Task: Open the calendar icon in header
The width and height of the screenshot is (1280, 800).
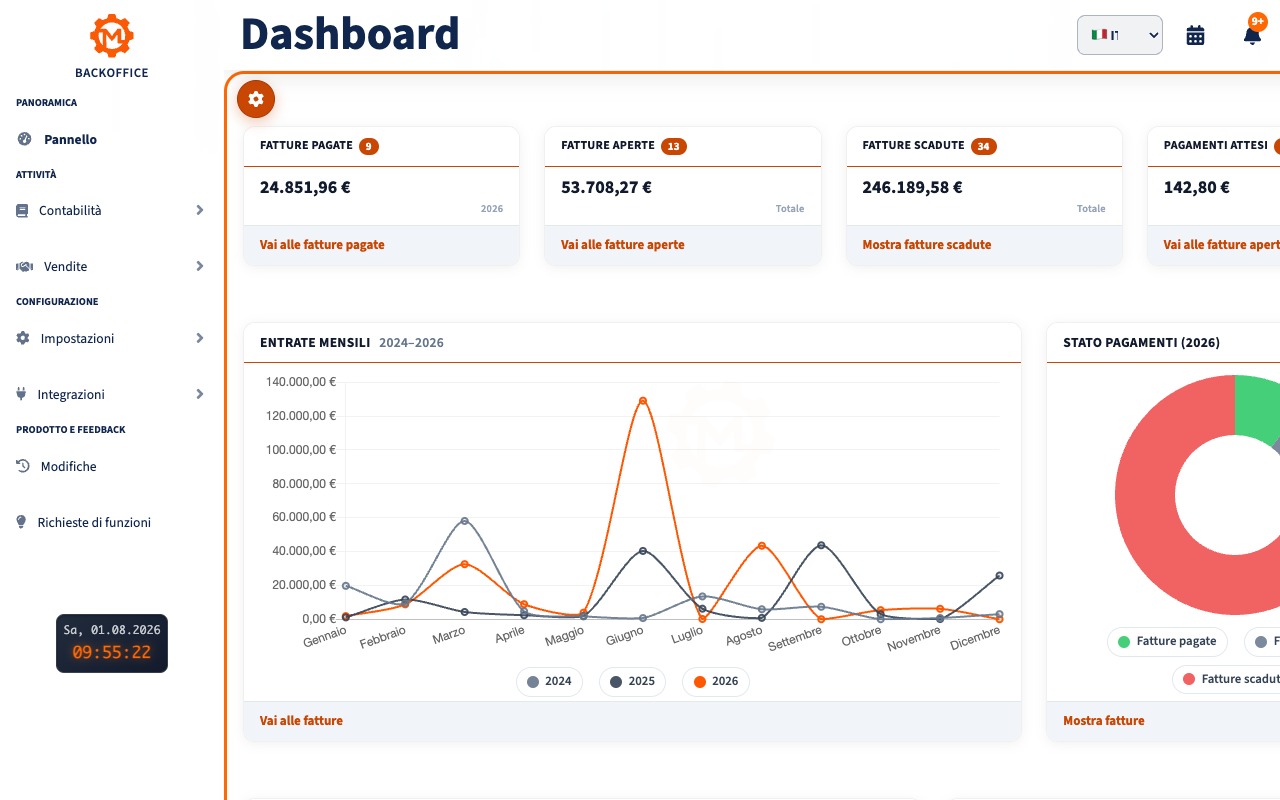Action: click(x=1195, y=35)
